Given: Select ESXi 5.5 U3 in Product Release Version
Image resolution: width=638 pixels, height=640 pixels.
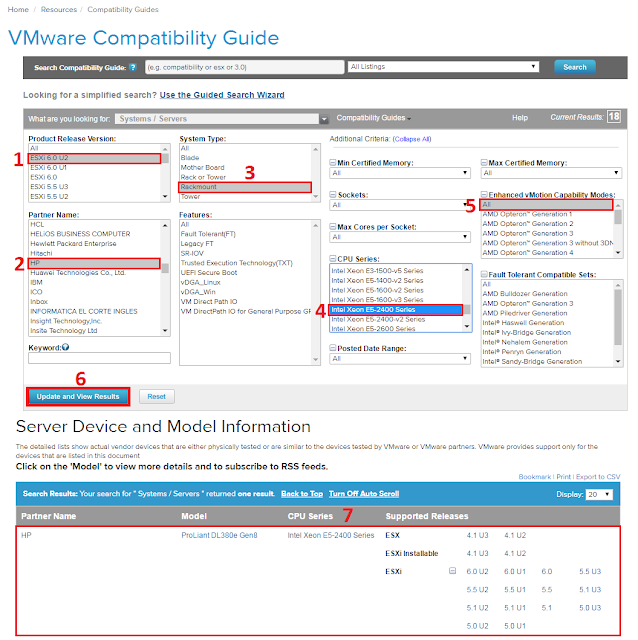Looking at the screenshot, I should (x=95, y=187).
